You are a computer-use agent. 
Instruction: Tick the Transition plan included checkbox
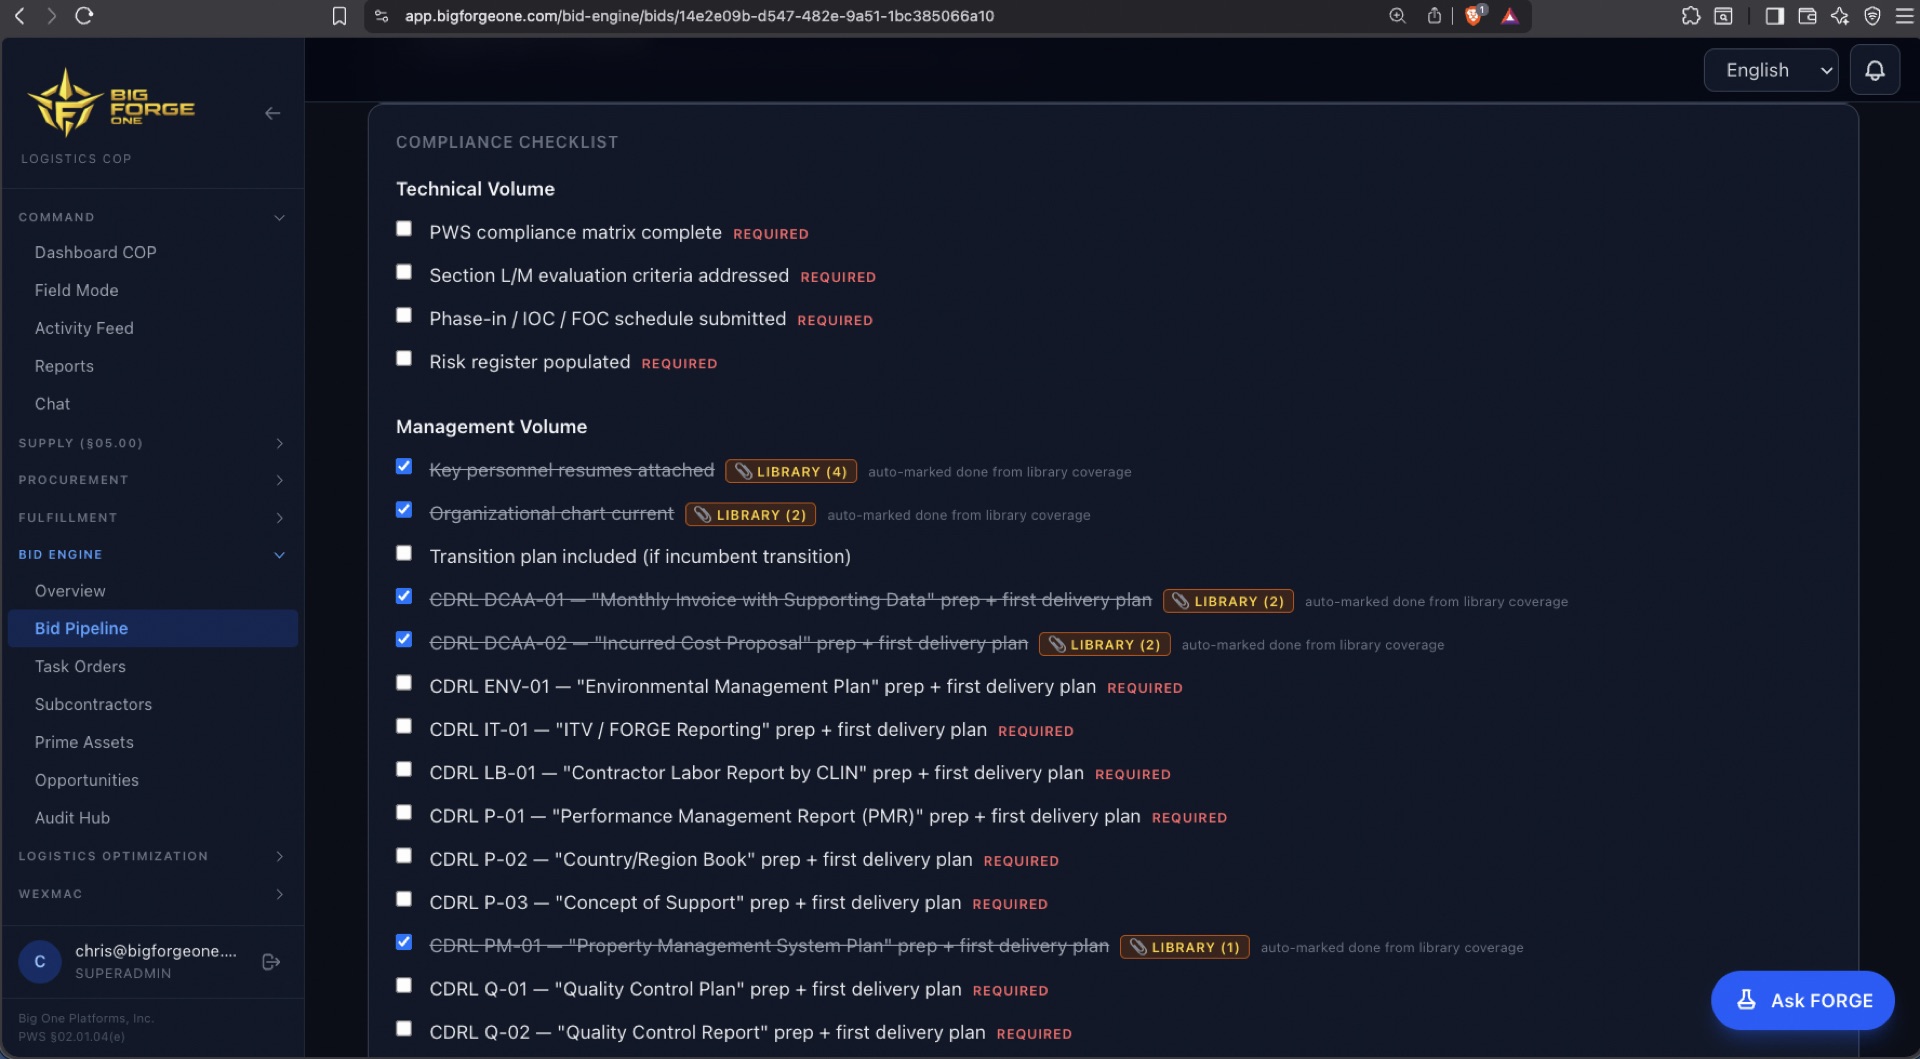404,553
